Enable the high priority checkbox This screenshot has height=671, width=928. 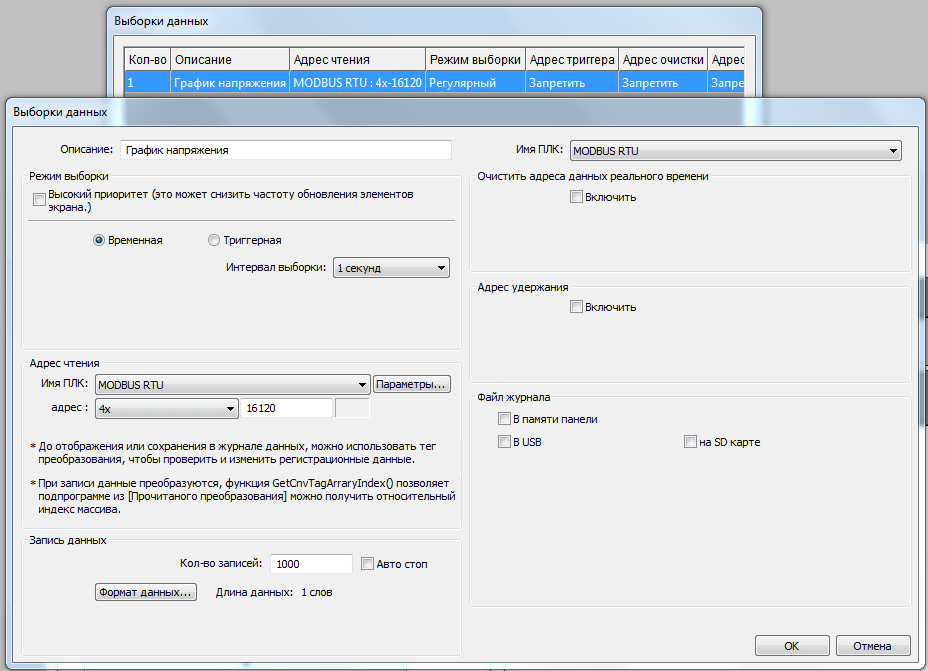[40, 200]
